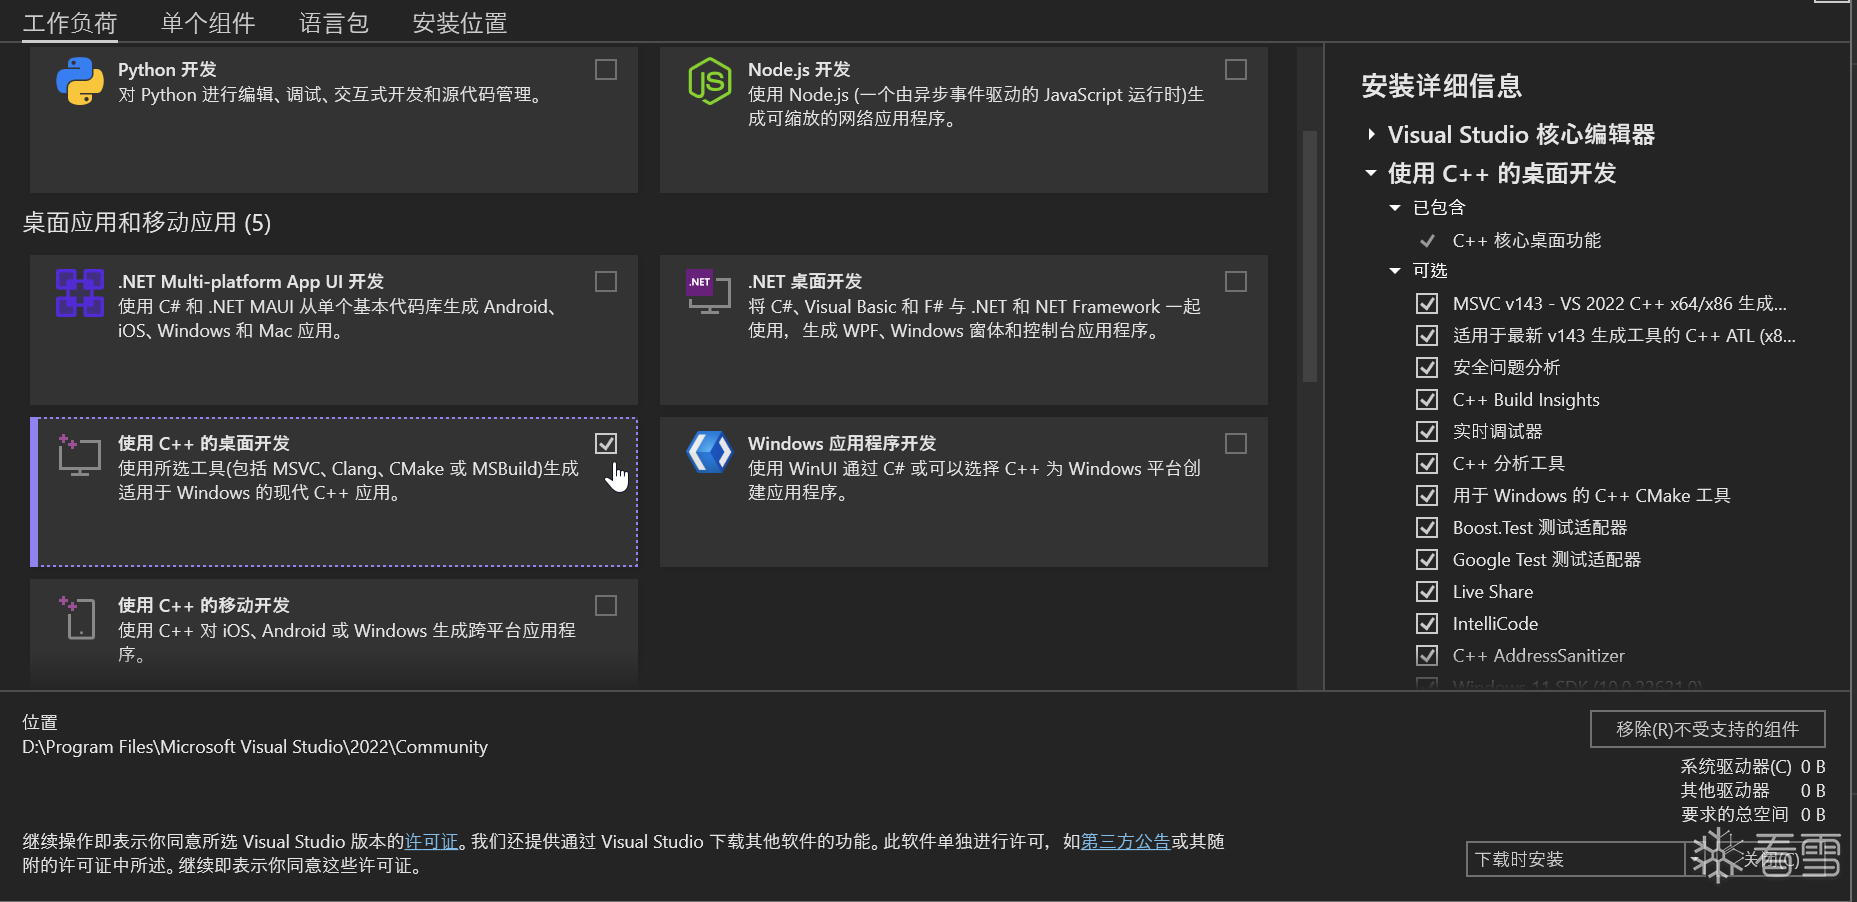Image resolution: width=1857 pixels, height=902 pixels.
Task: Select .NET Multi-platform App UI 开发 title
Action: tap(251, 282)
